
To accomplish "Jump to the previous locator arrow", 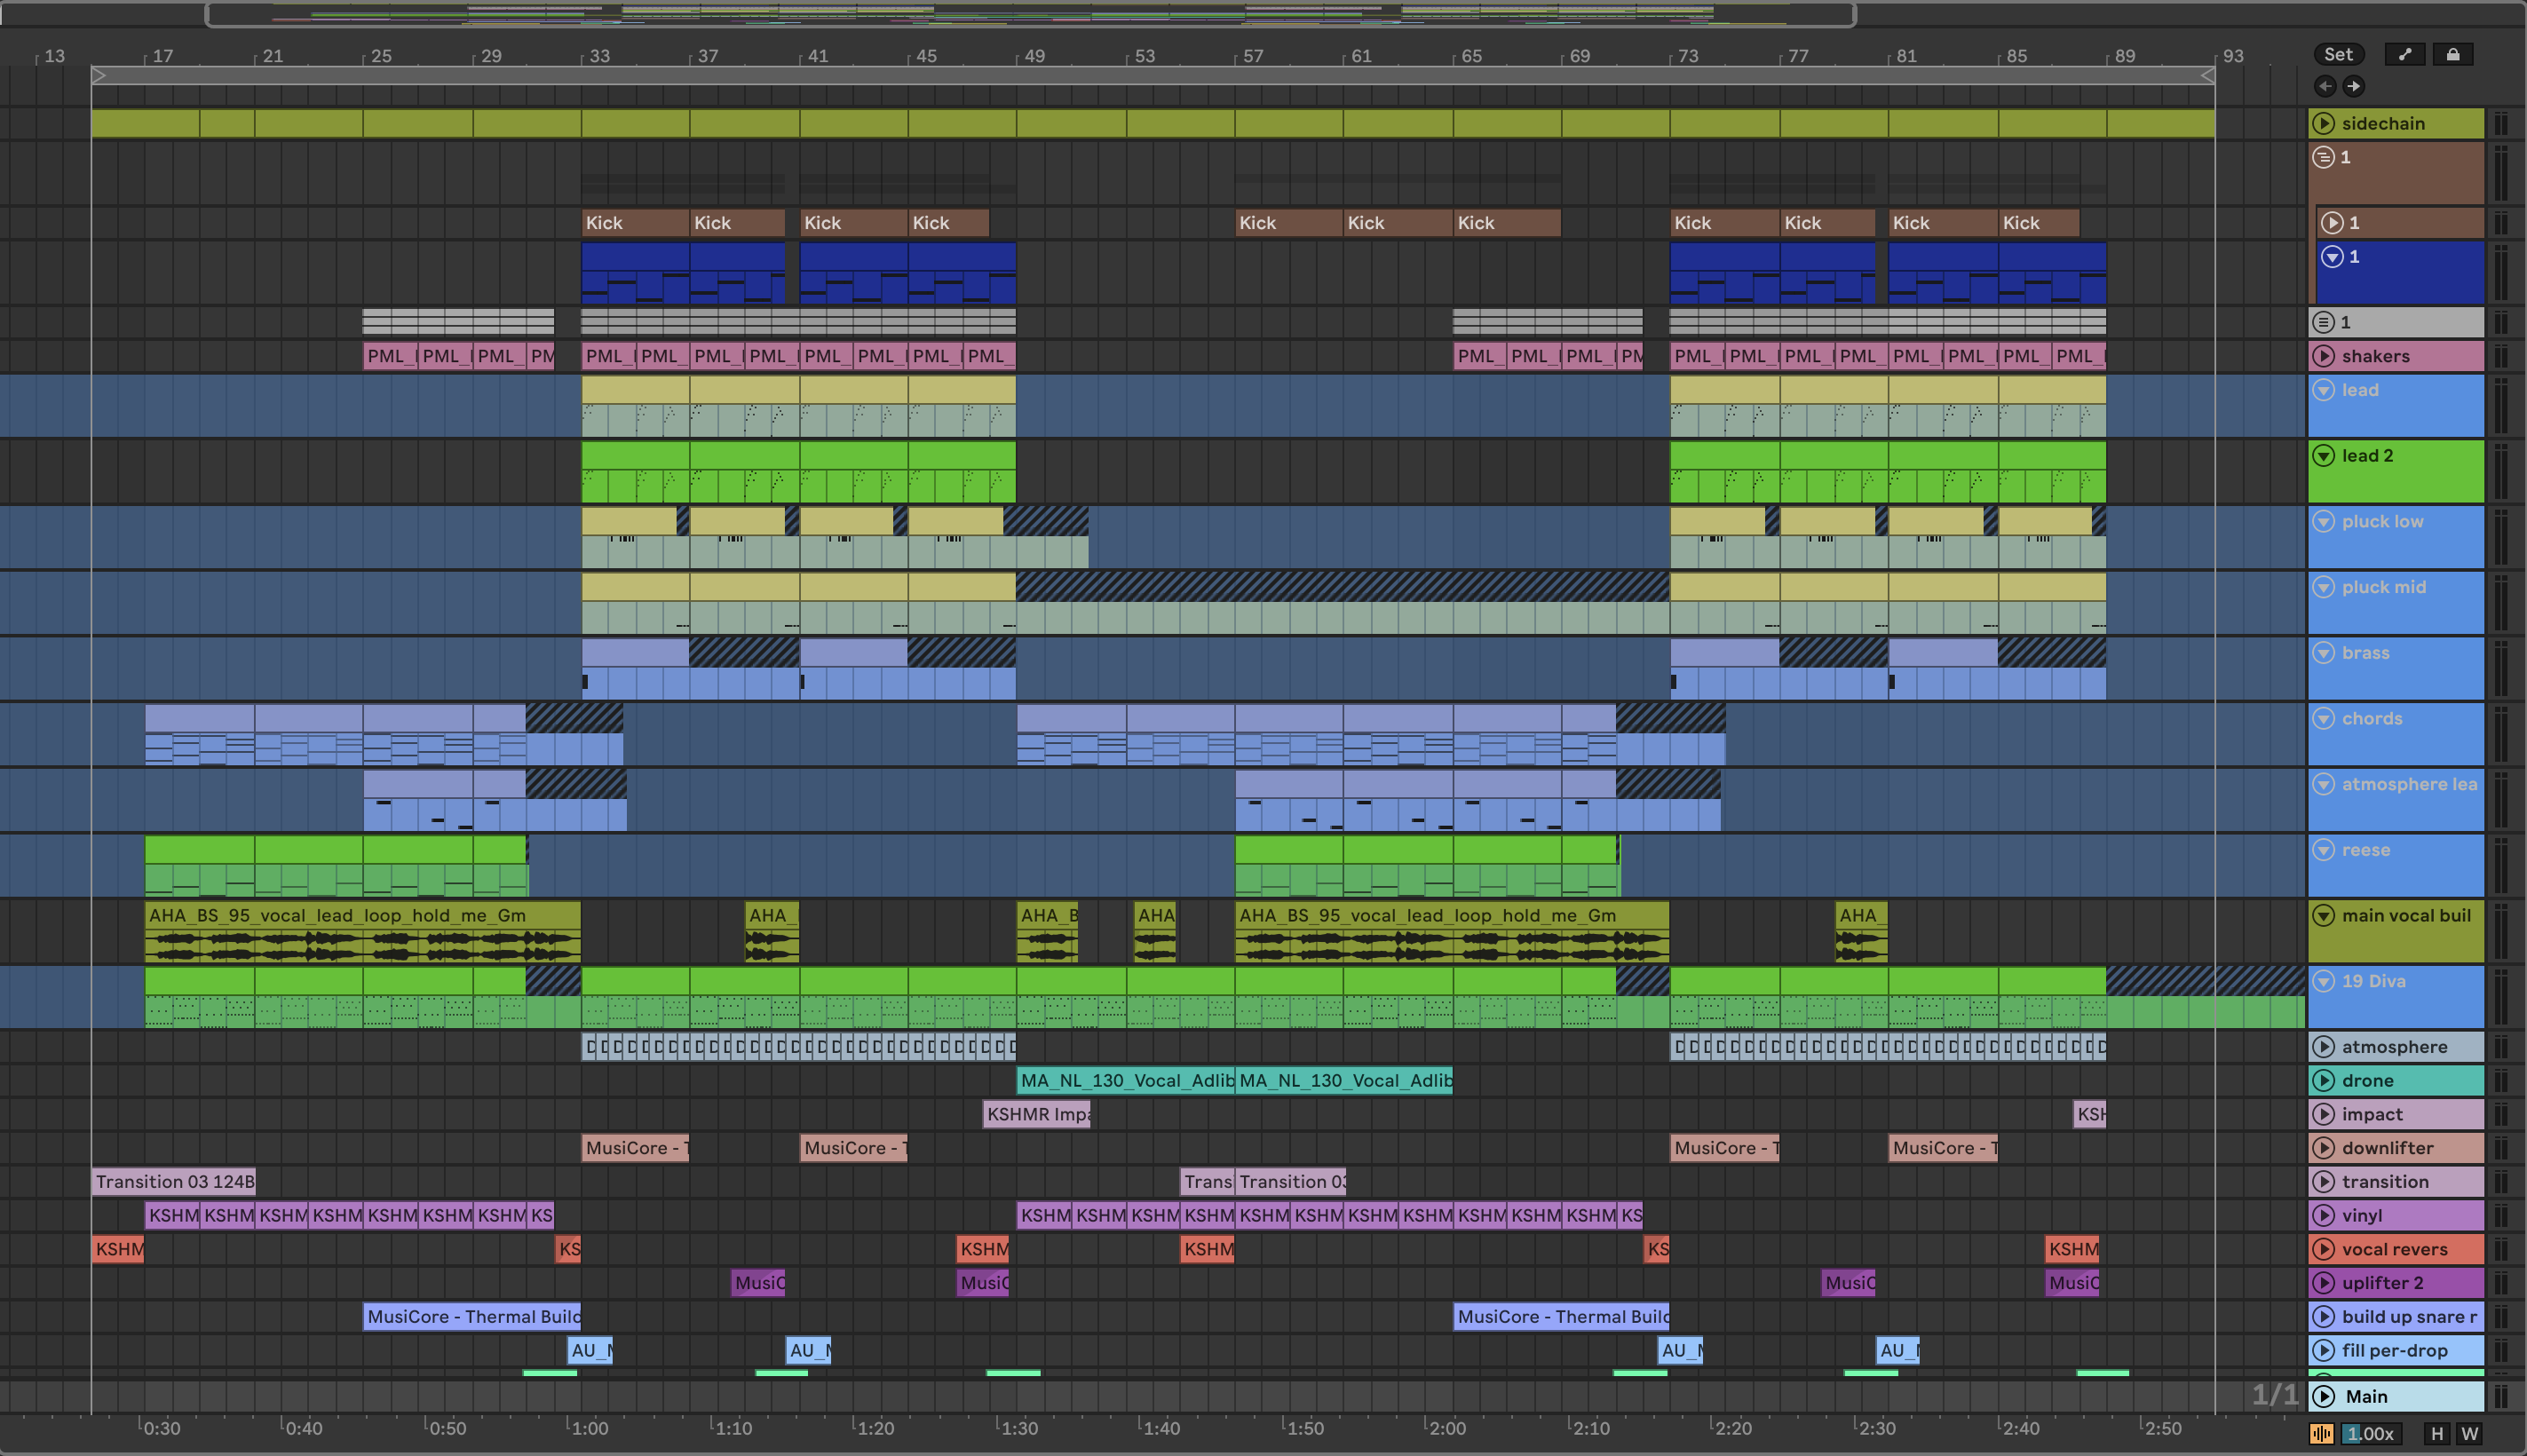I will pos(2325,86).
